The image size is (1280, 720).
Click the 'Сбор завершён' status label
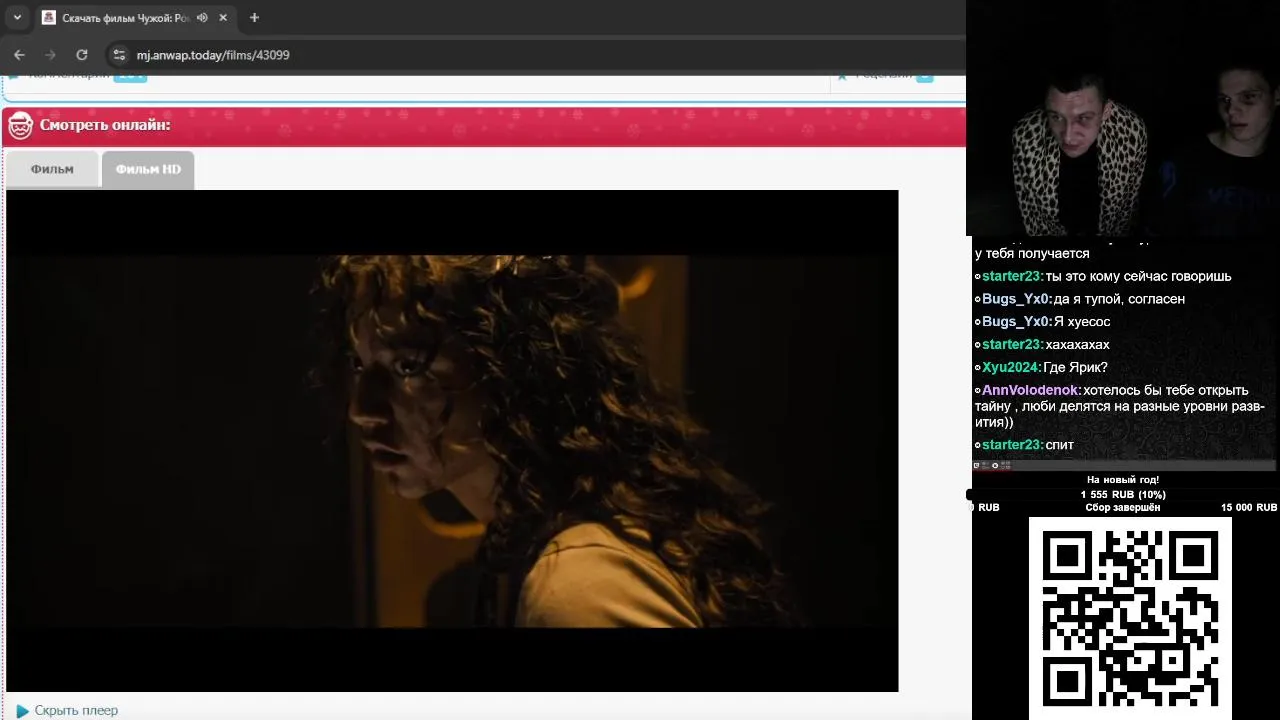pos(1123,508)
